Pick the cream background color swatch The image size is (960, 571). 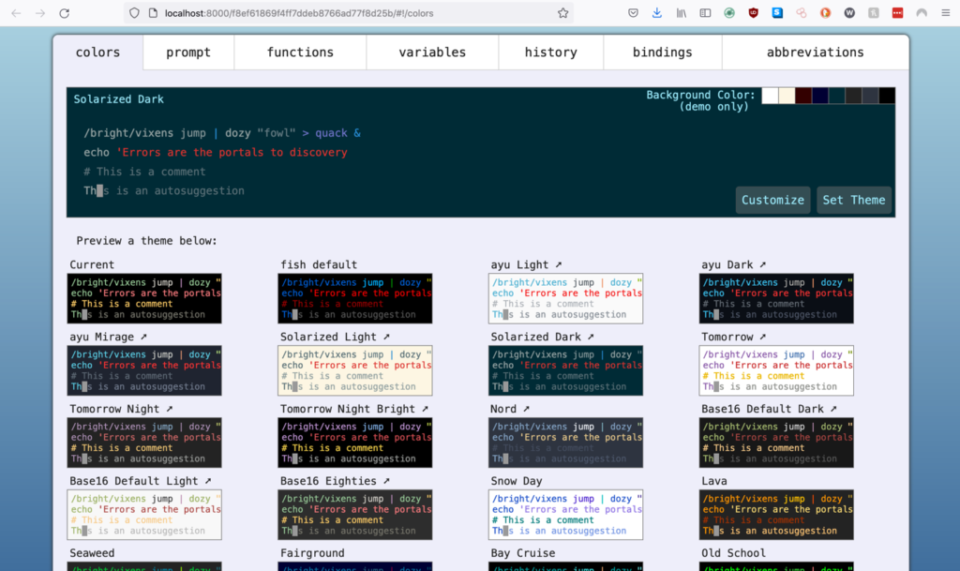pyautogui.click(x=787, y=95)
